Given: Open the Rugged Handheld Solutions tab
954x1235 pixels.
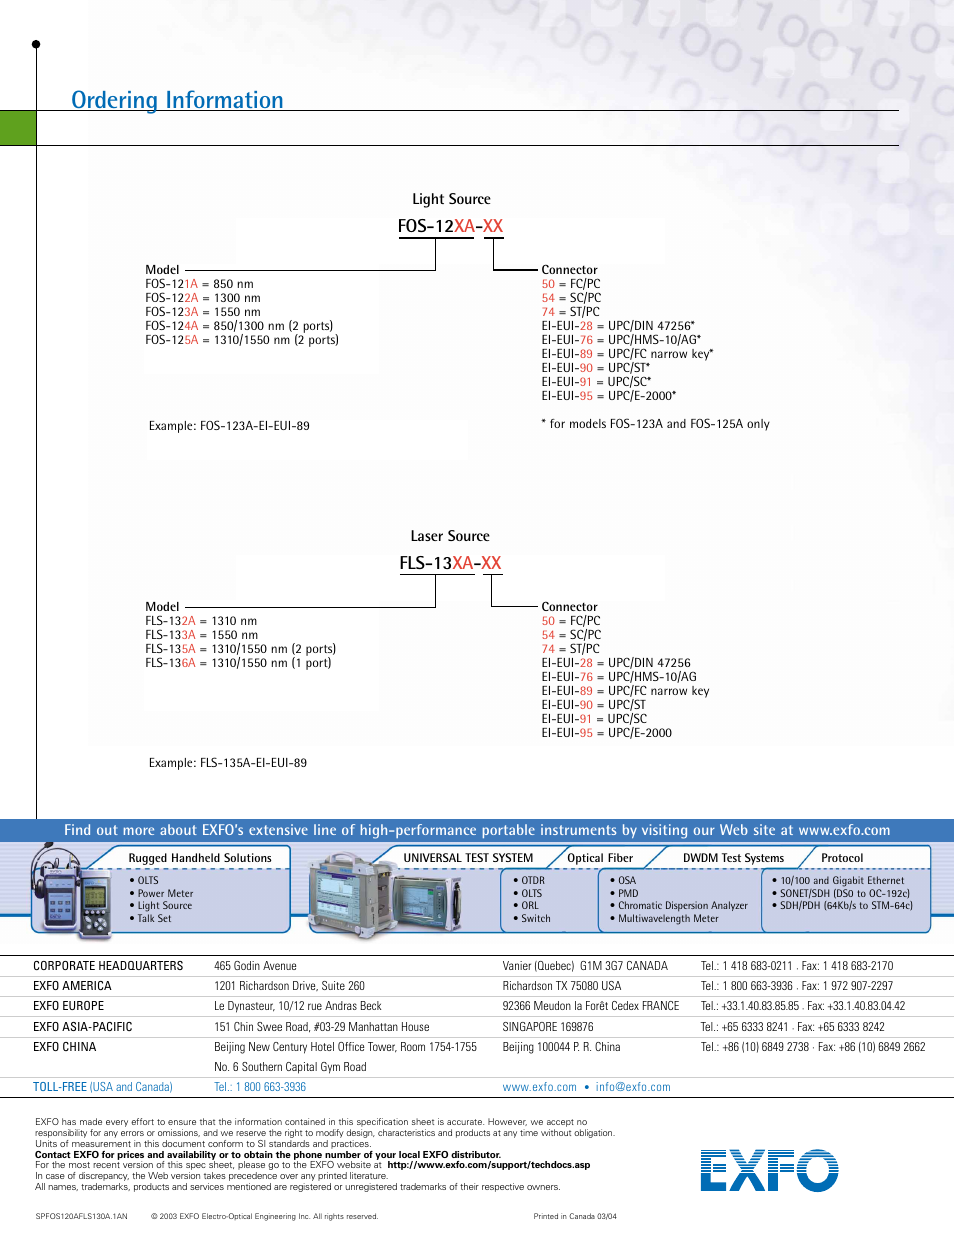Looking at the screenshot, I should click(200, 858).
